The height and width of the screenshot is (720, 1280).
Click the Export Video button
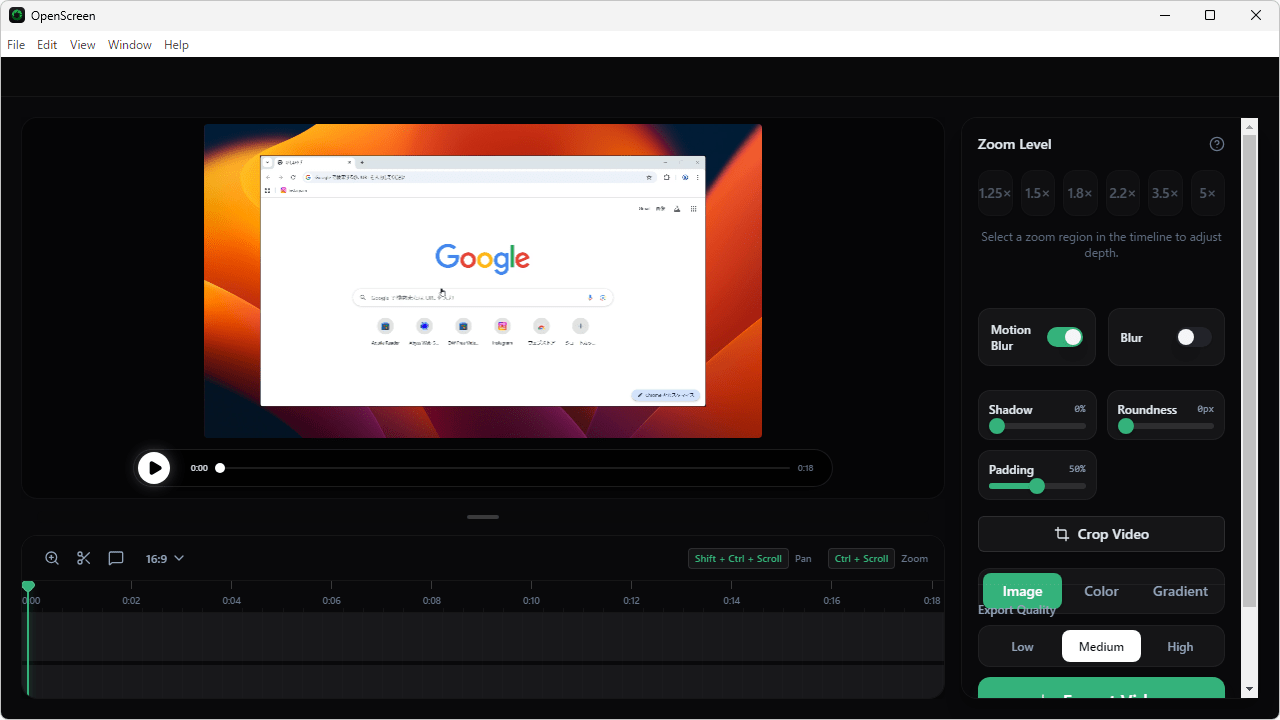[1100, 697]
